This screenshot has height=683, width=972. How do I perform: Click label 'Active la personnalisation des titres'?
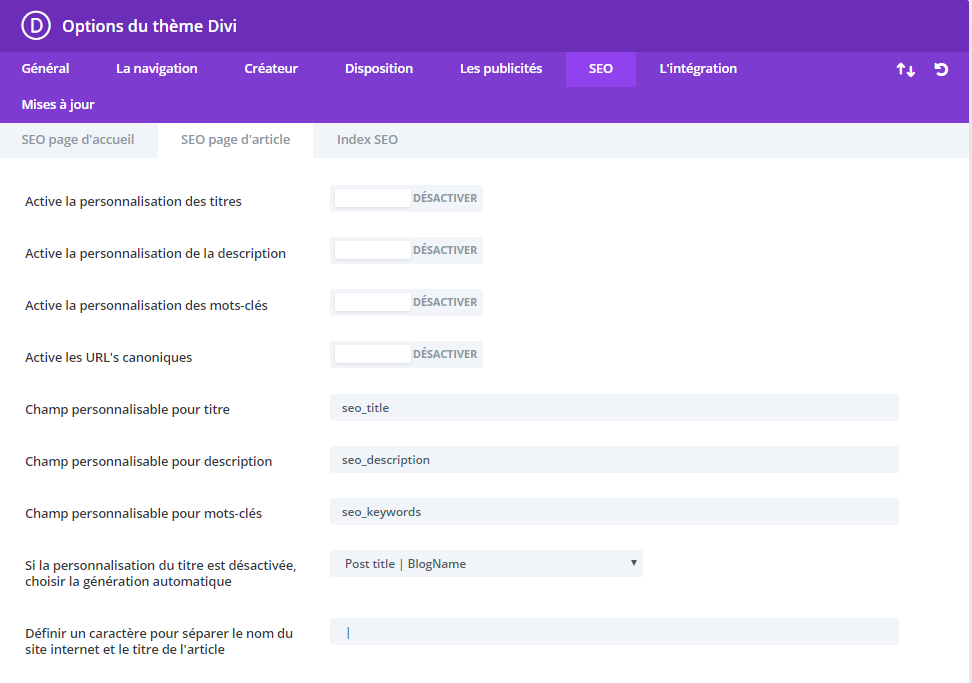pyautogui.click(x=133, y=201)
